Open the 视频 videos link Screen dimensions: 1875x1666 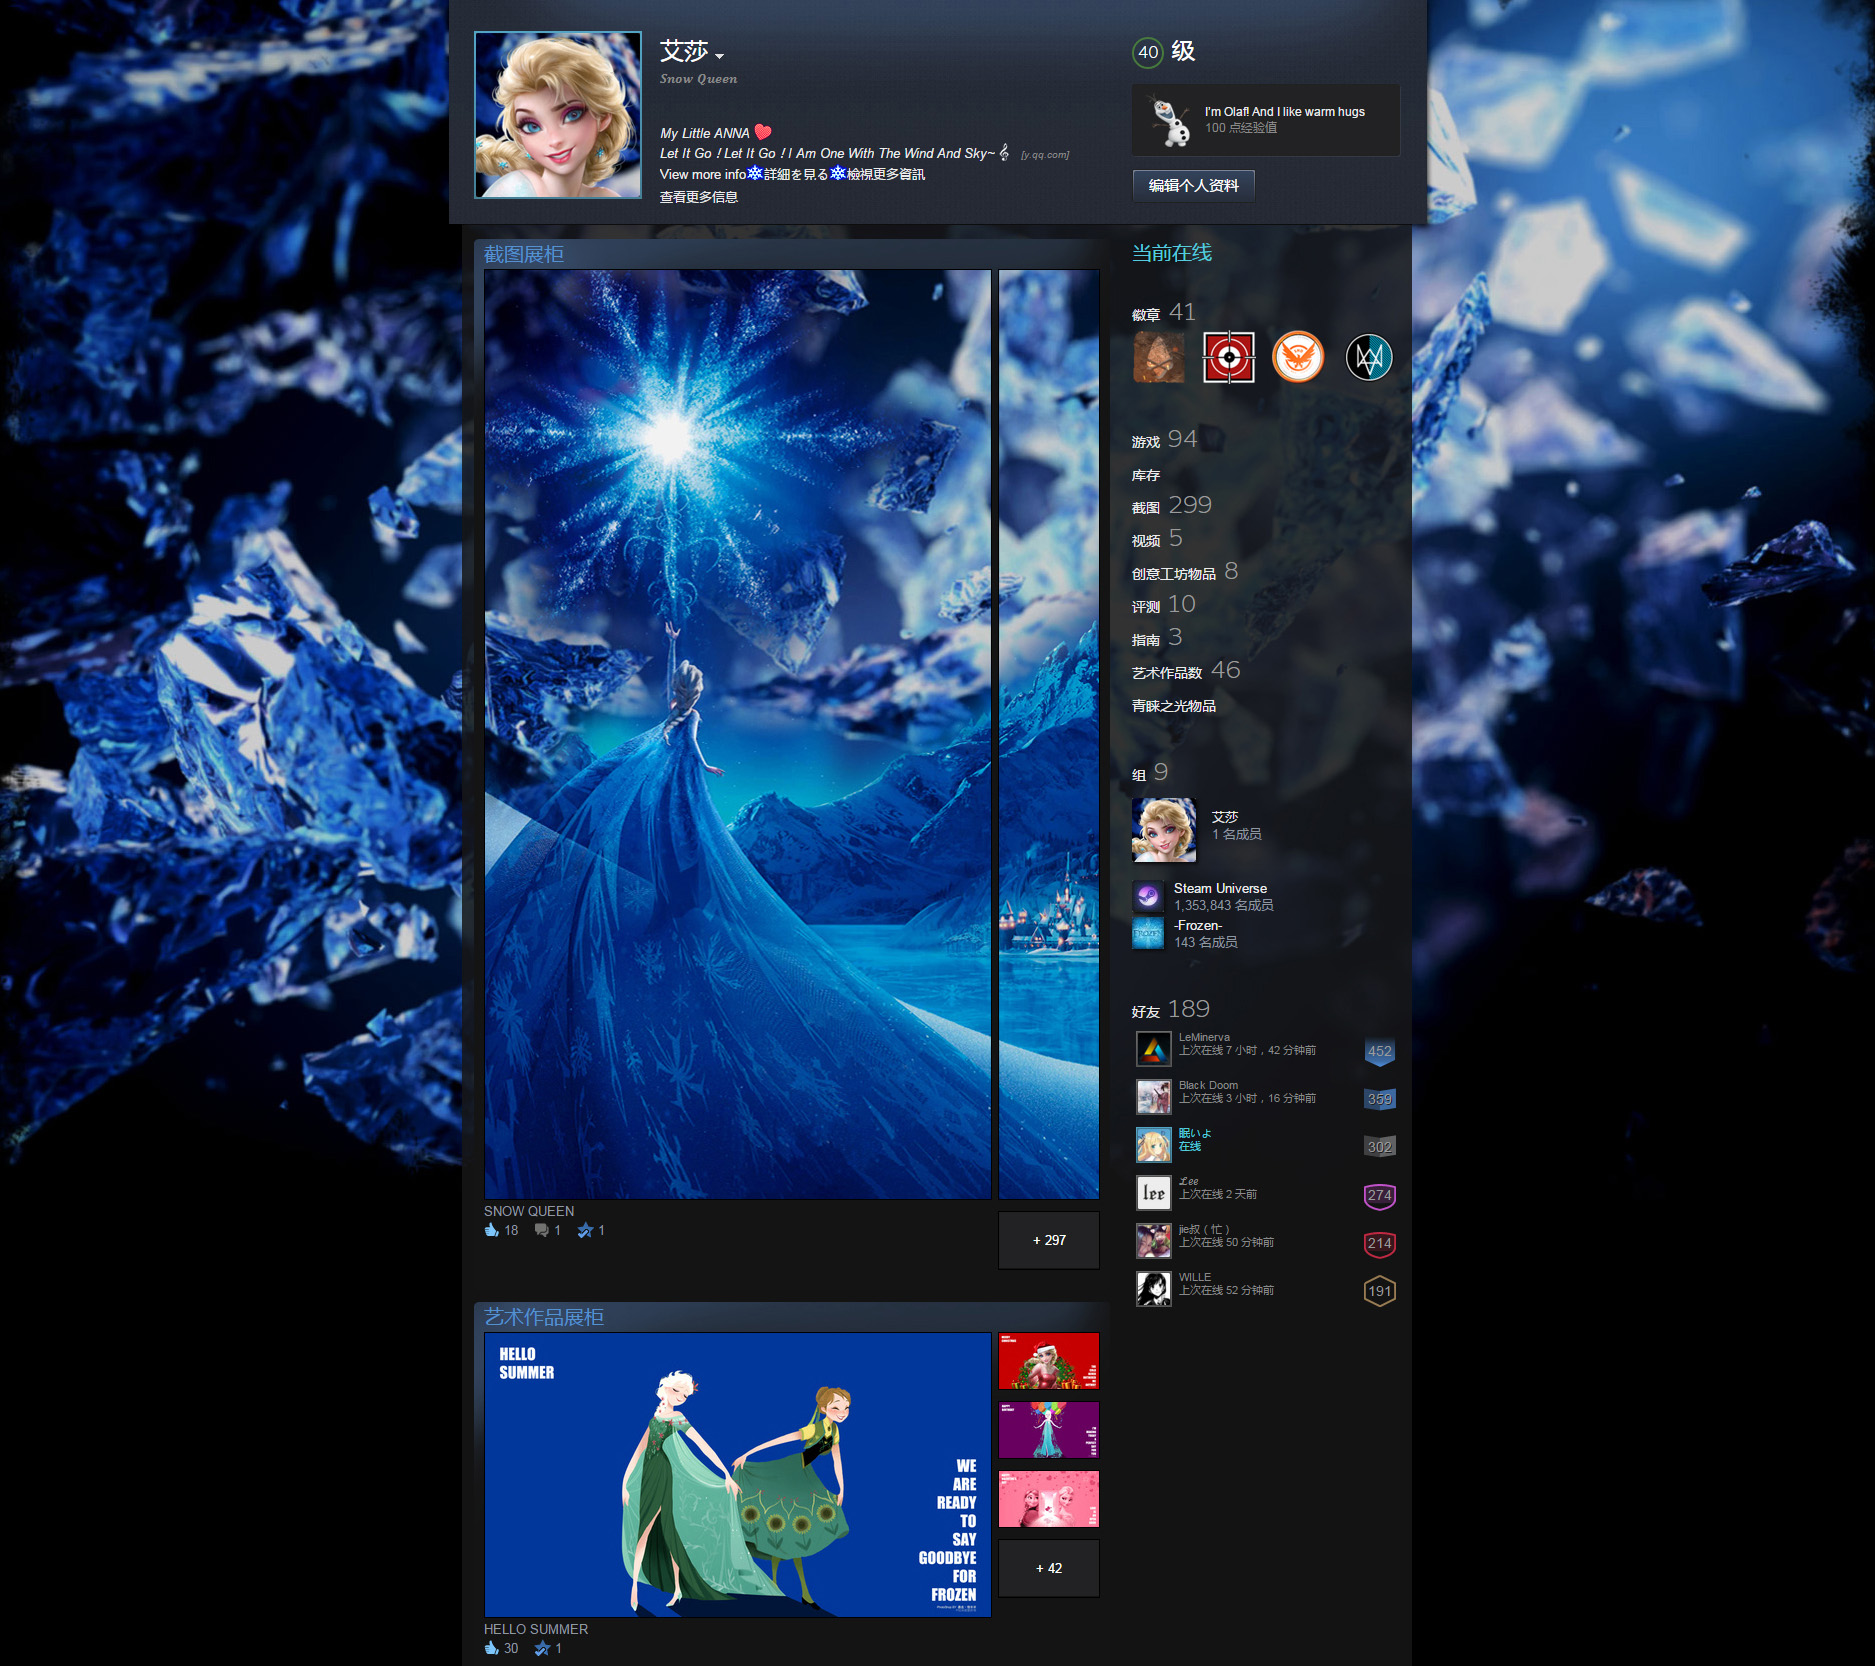1157,539
